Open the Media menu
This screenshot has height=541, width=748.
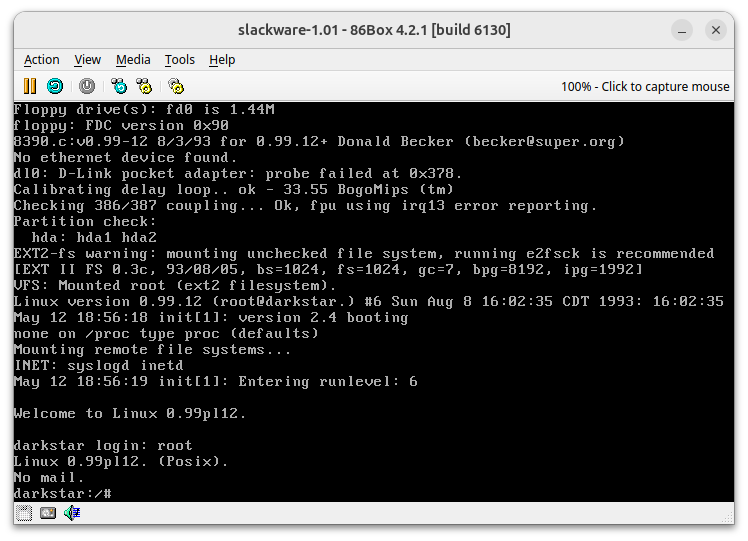(133, 60)
